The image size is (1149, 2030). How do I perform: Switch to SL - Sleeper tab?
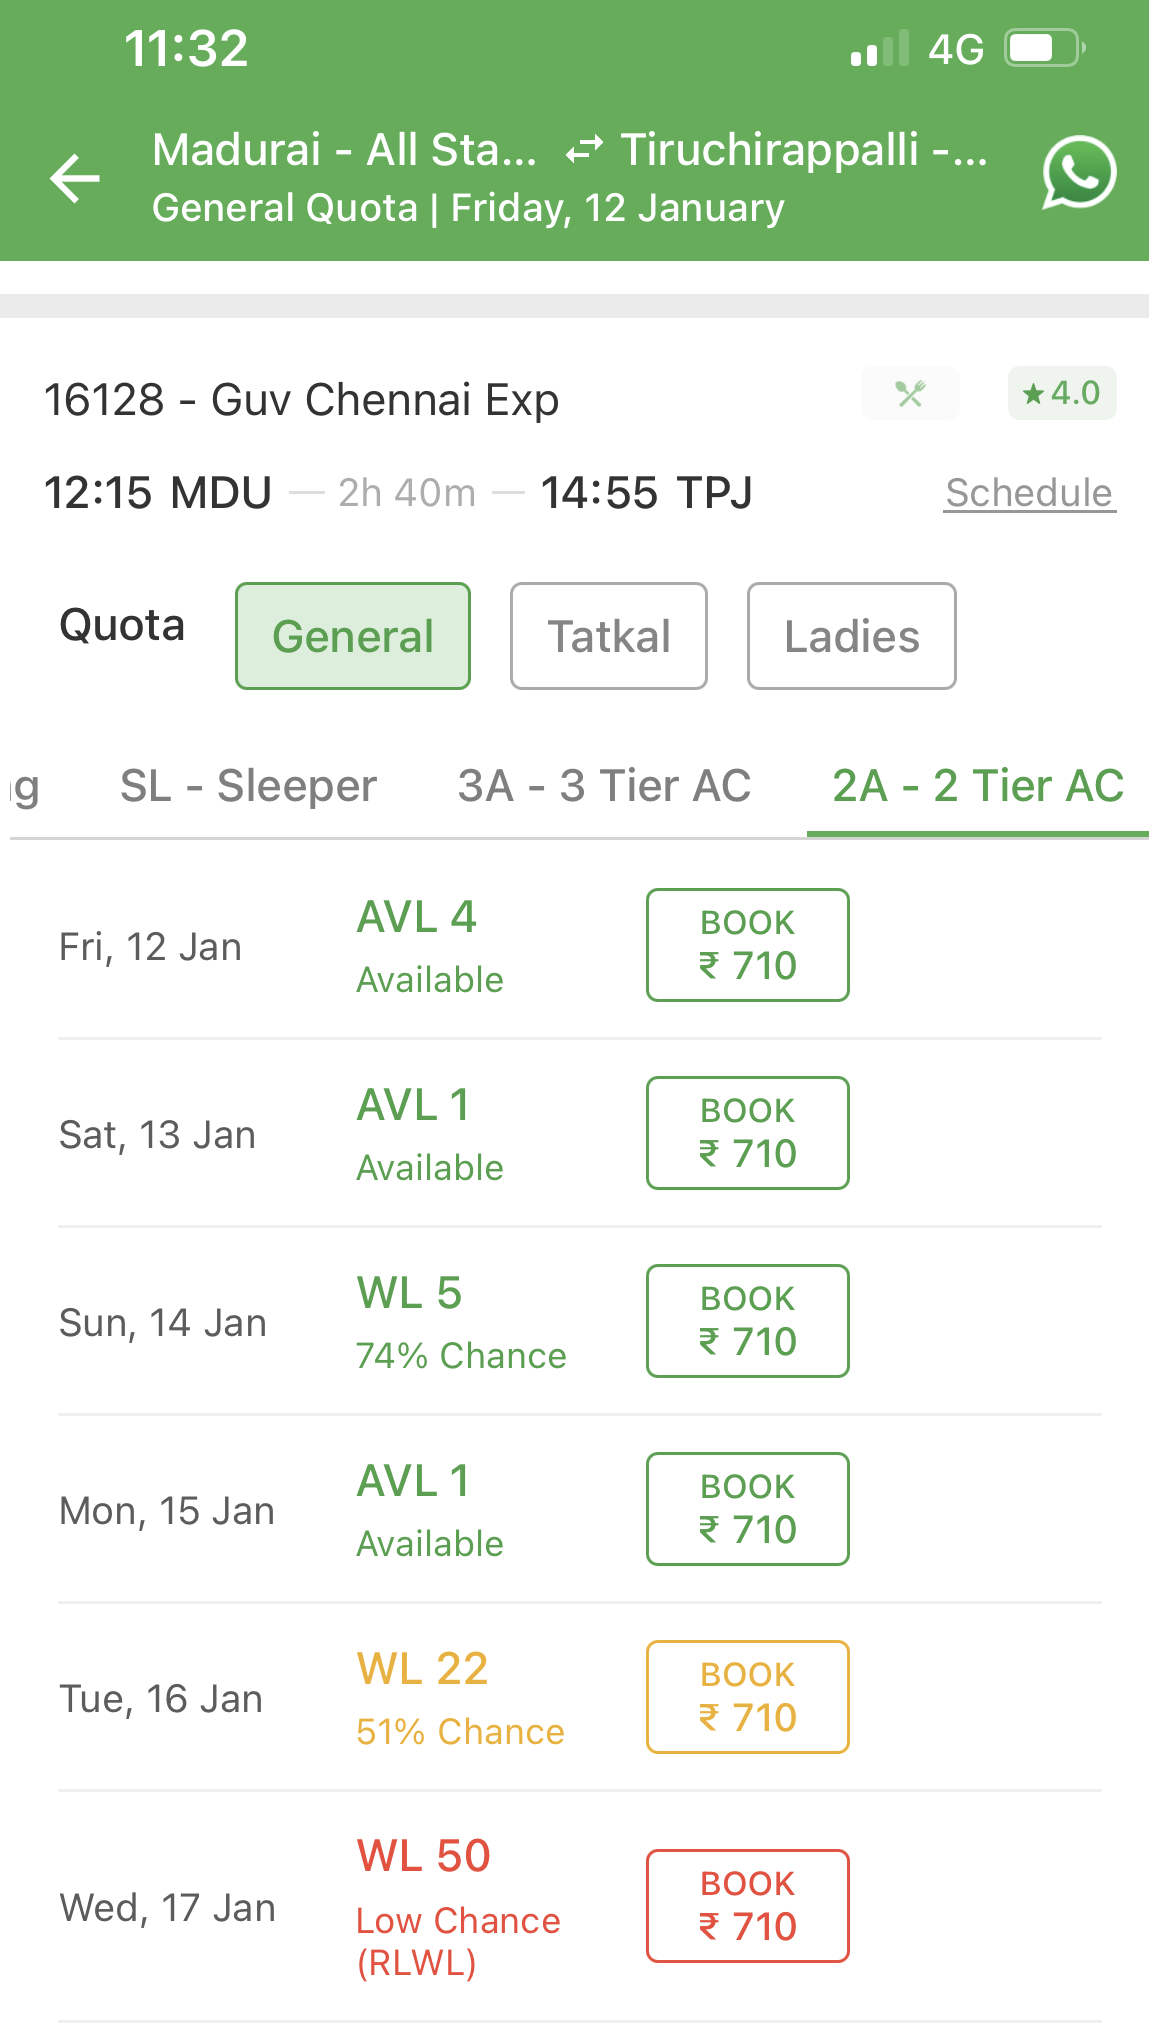(x=248, y=786)
